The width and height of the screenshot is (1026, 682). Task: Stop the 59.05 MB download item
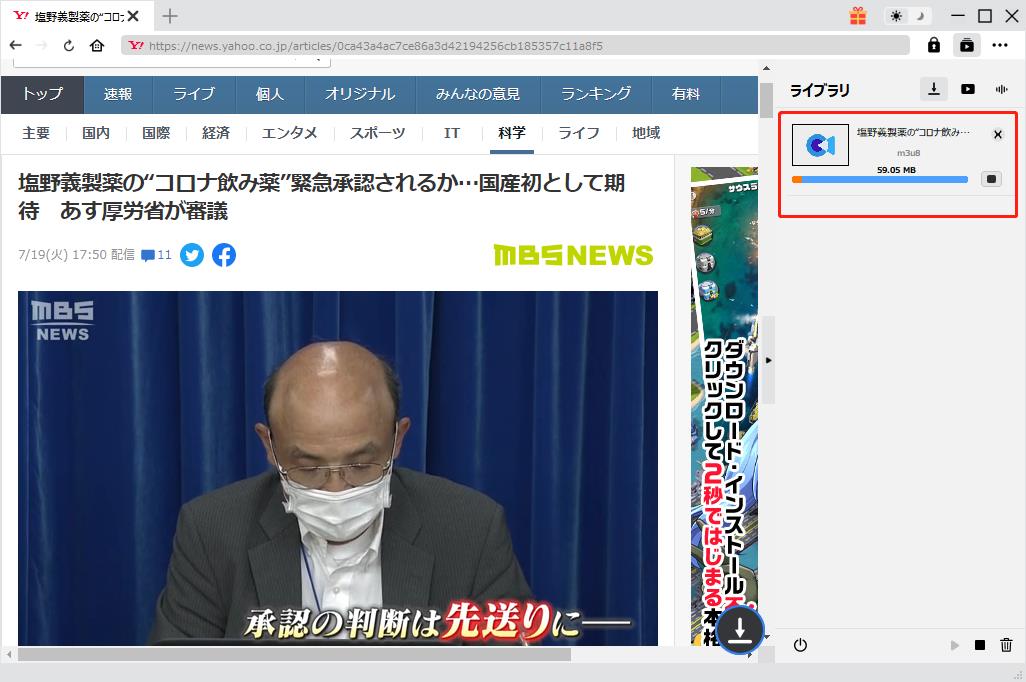click(991, 179)
